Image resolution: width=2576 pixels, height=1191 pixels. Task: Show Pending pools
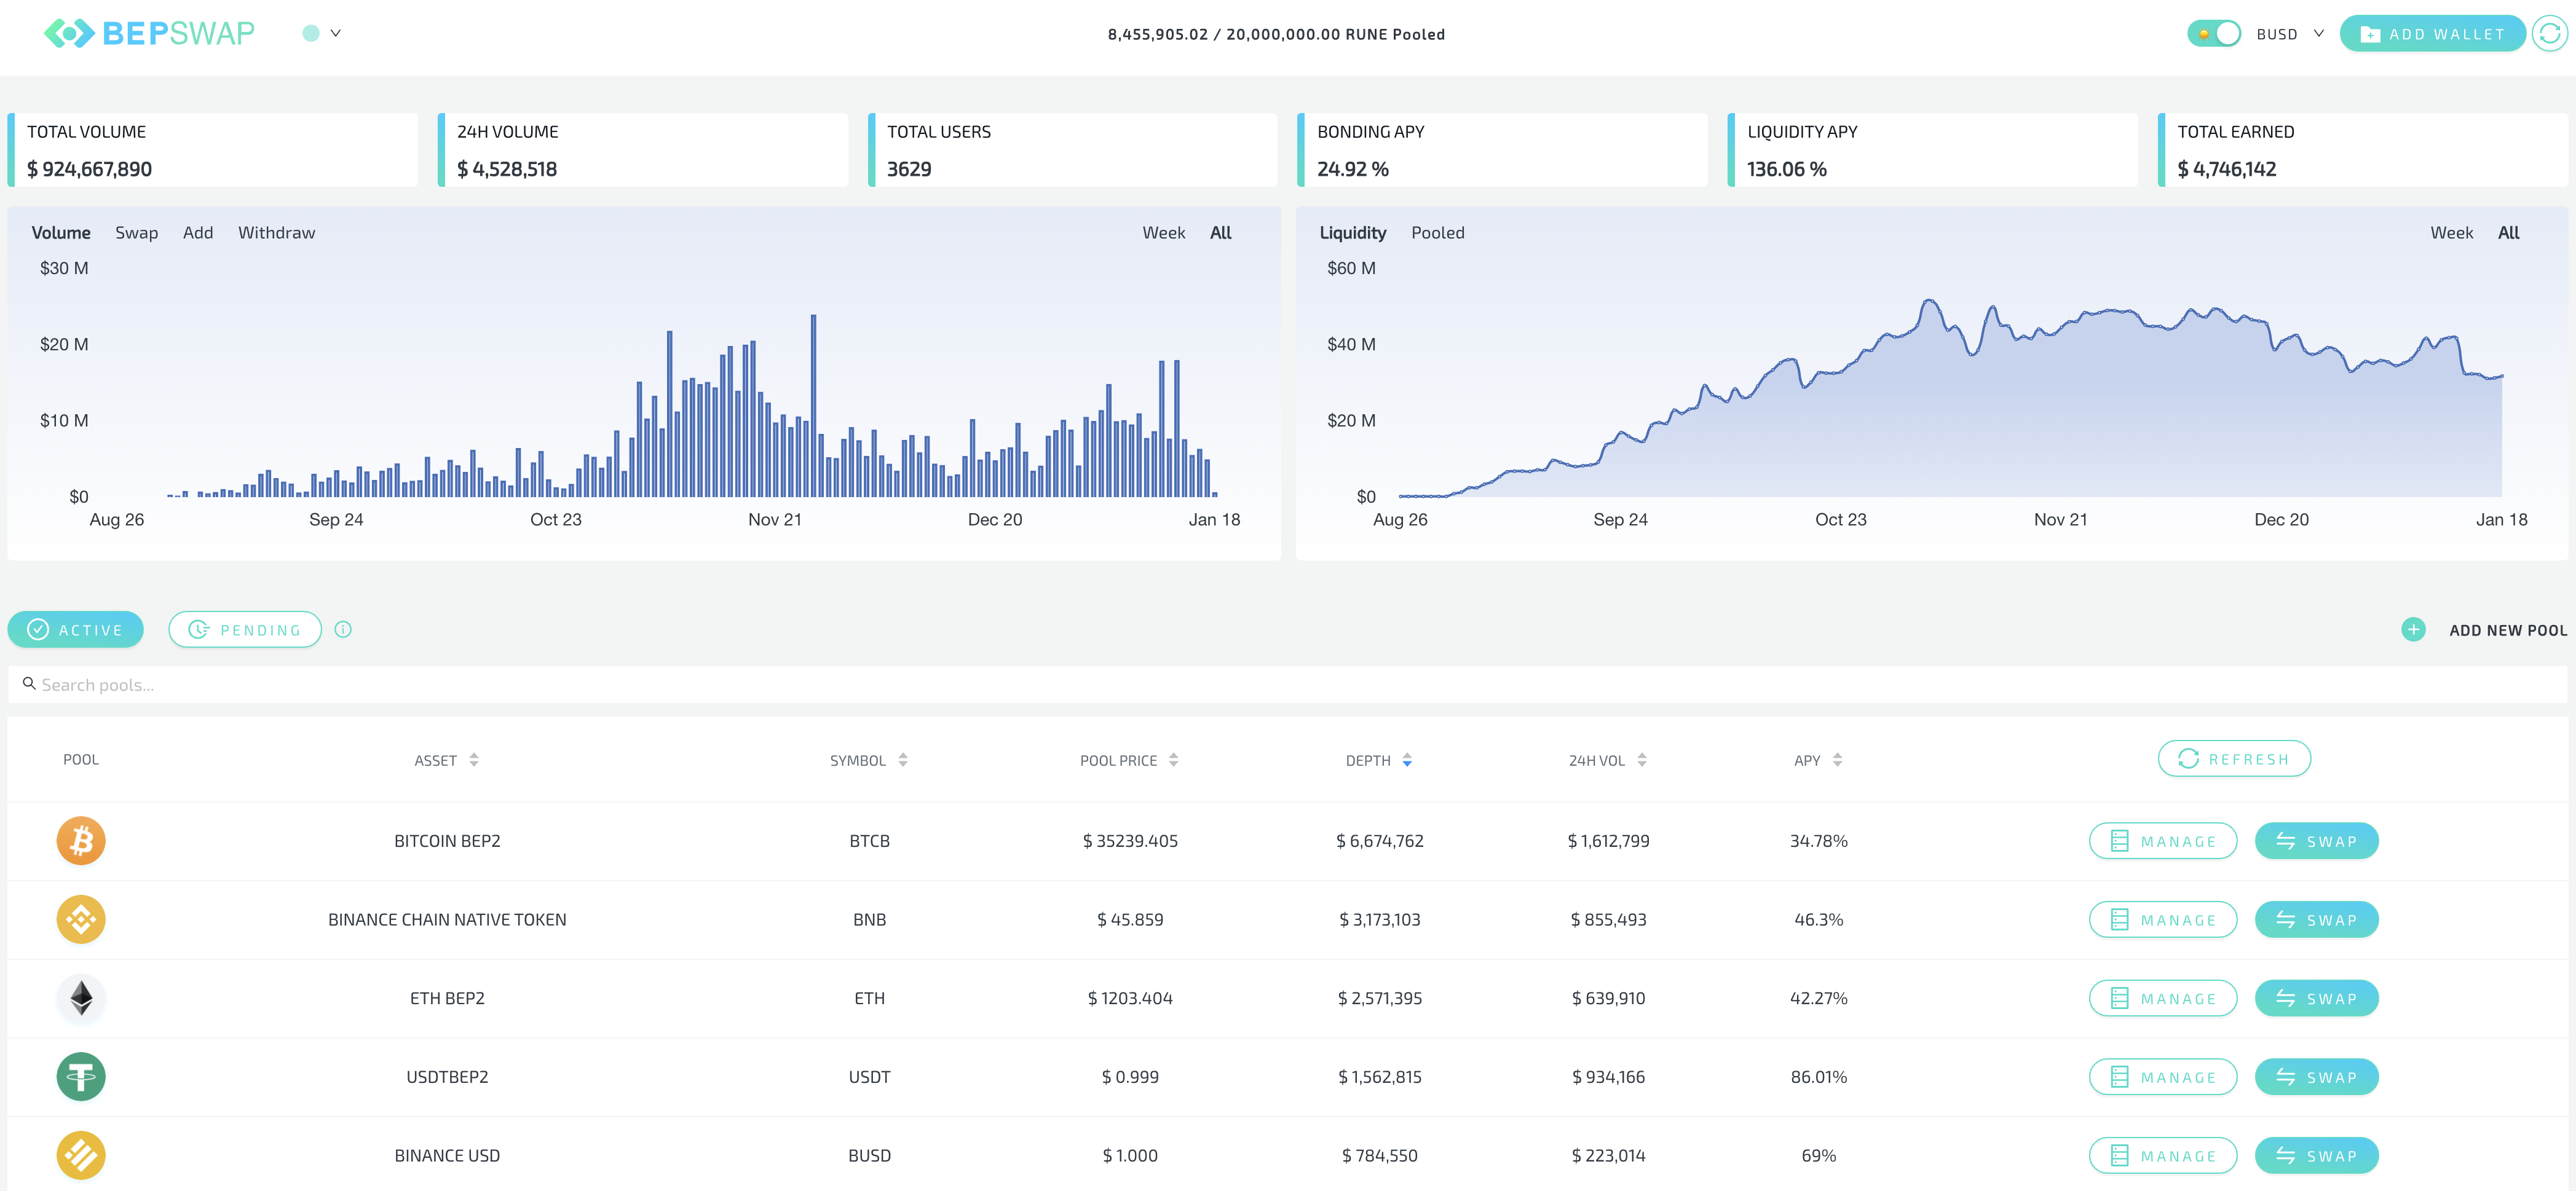pos(245,629)
